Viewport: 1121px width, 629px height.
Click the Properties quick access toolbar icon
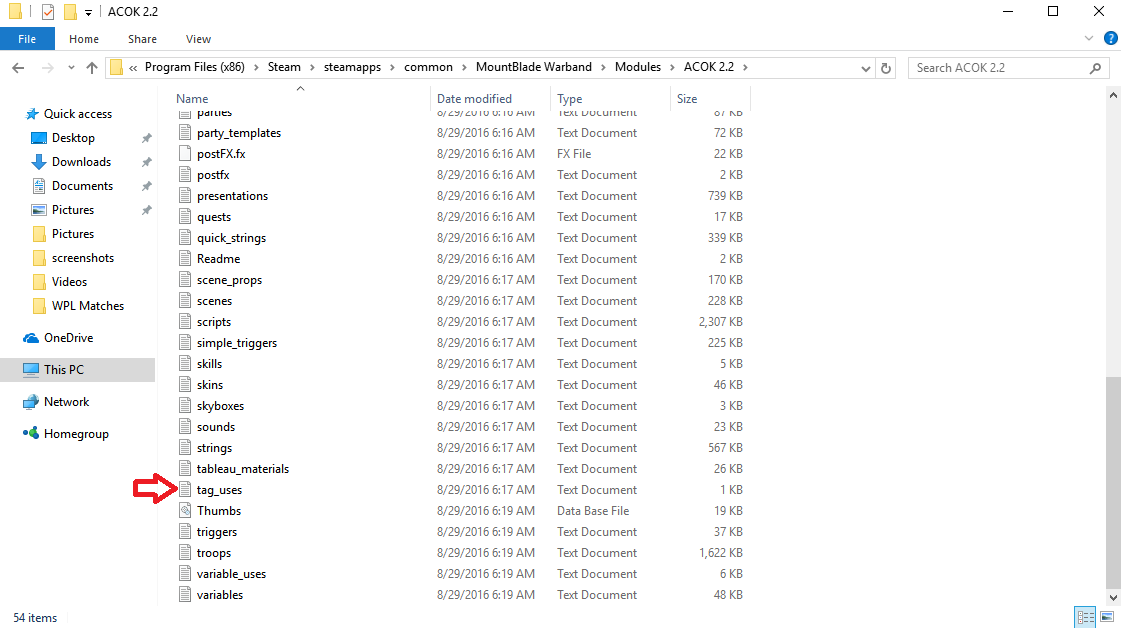click(48, 11)
